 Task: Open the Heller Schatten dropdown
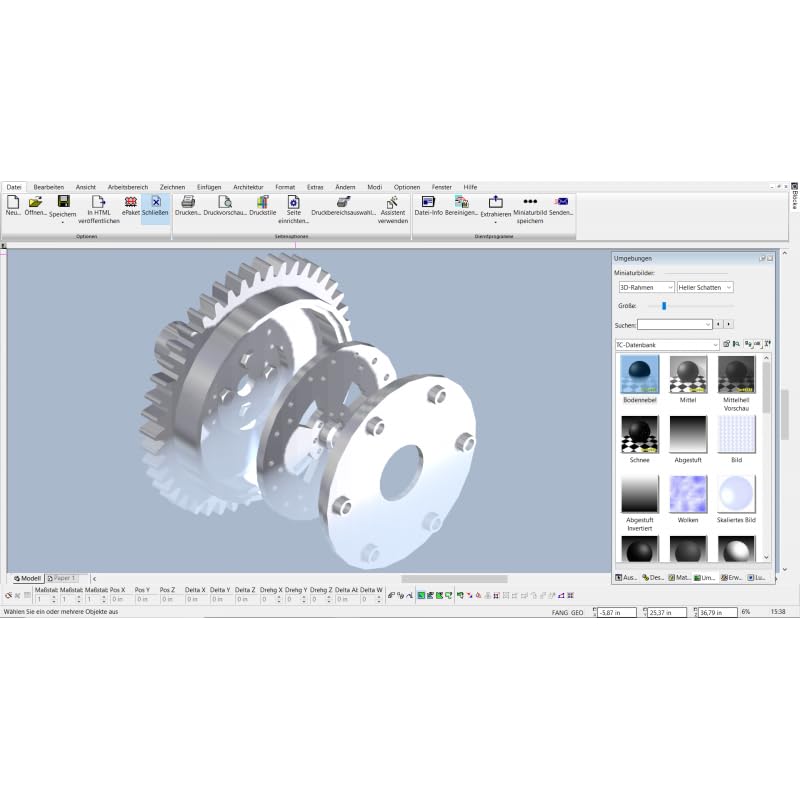(705, 287)
